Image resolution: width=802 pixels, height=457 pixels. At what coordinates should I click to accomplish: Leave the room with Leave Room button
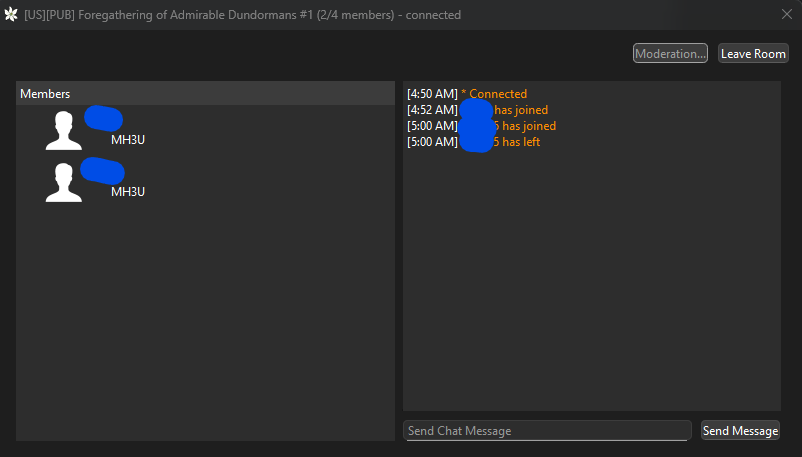tap(753, 53)
